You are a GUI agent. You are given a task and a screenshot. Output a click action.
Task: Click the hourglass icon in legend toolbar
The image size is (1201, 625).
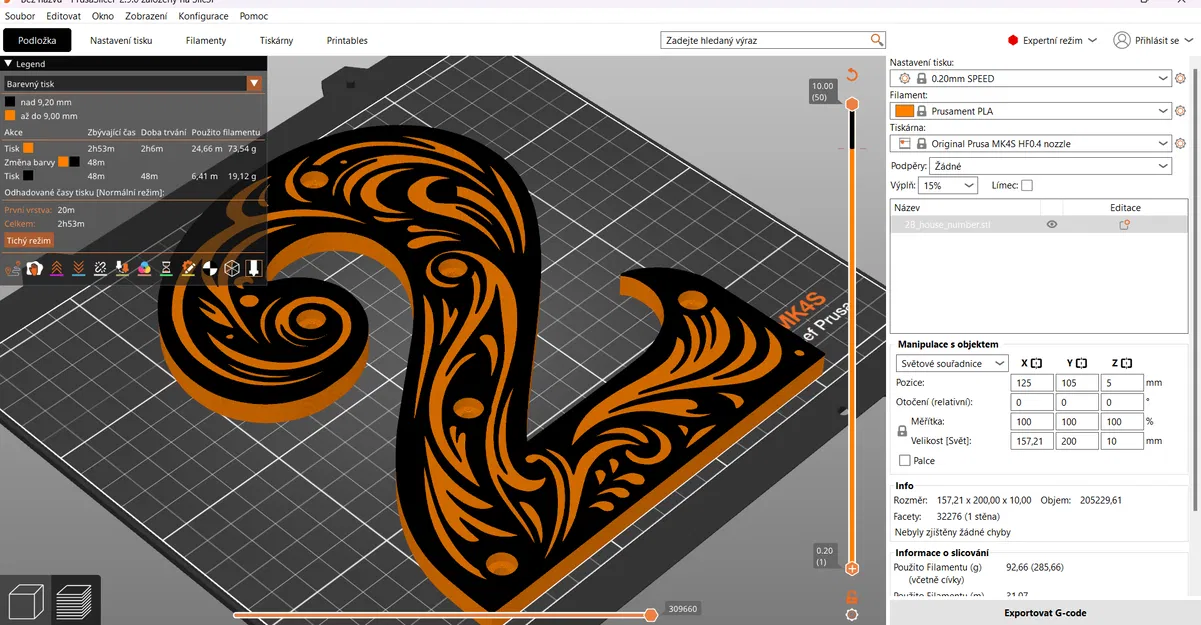(x=166, y=268)
